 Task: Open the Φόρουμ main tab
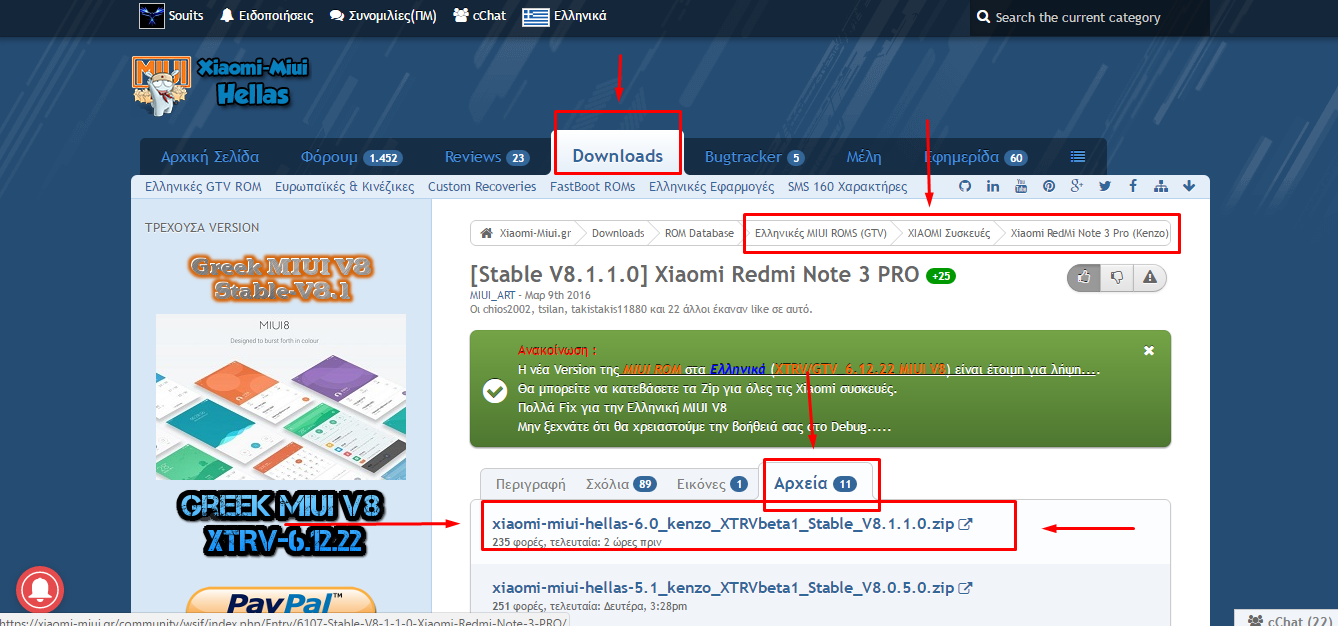click(x=351, y=157)
